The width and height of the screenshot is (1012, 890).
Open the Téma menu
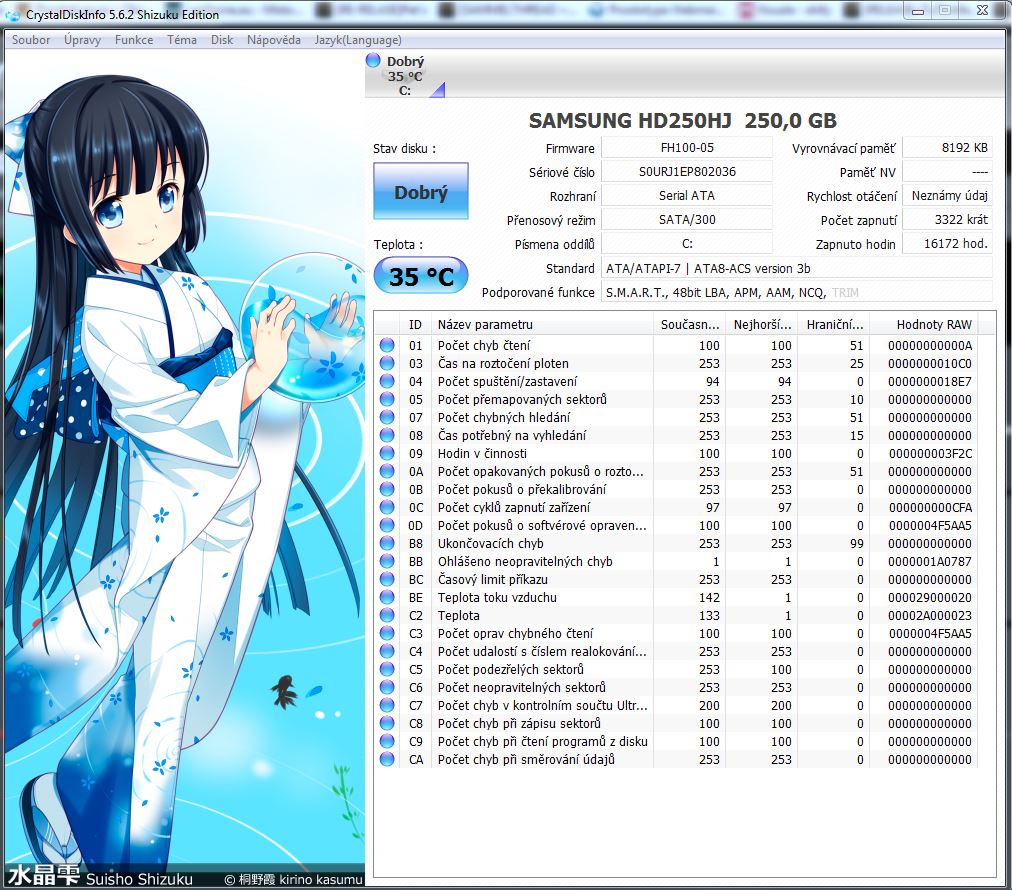tap(181, 40)
